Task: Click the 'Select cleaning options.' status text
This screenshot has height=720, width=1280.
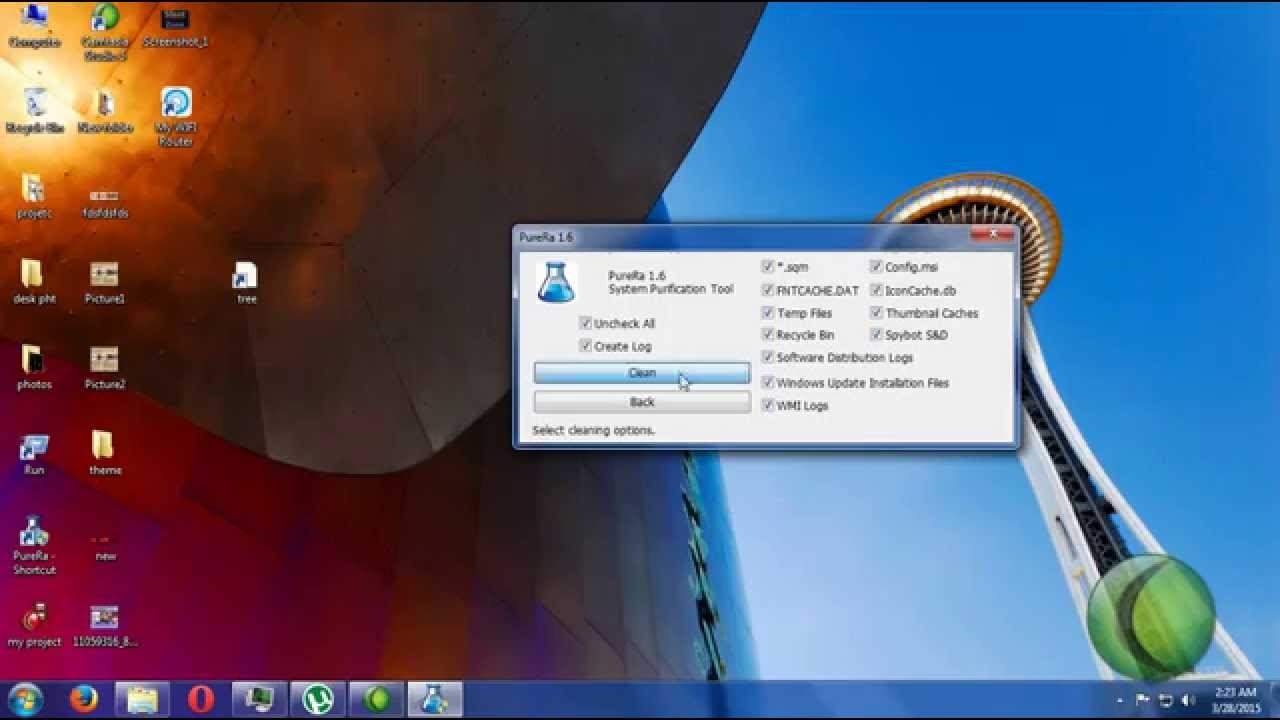Action: [594, 430]
